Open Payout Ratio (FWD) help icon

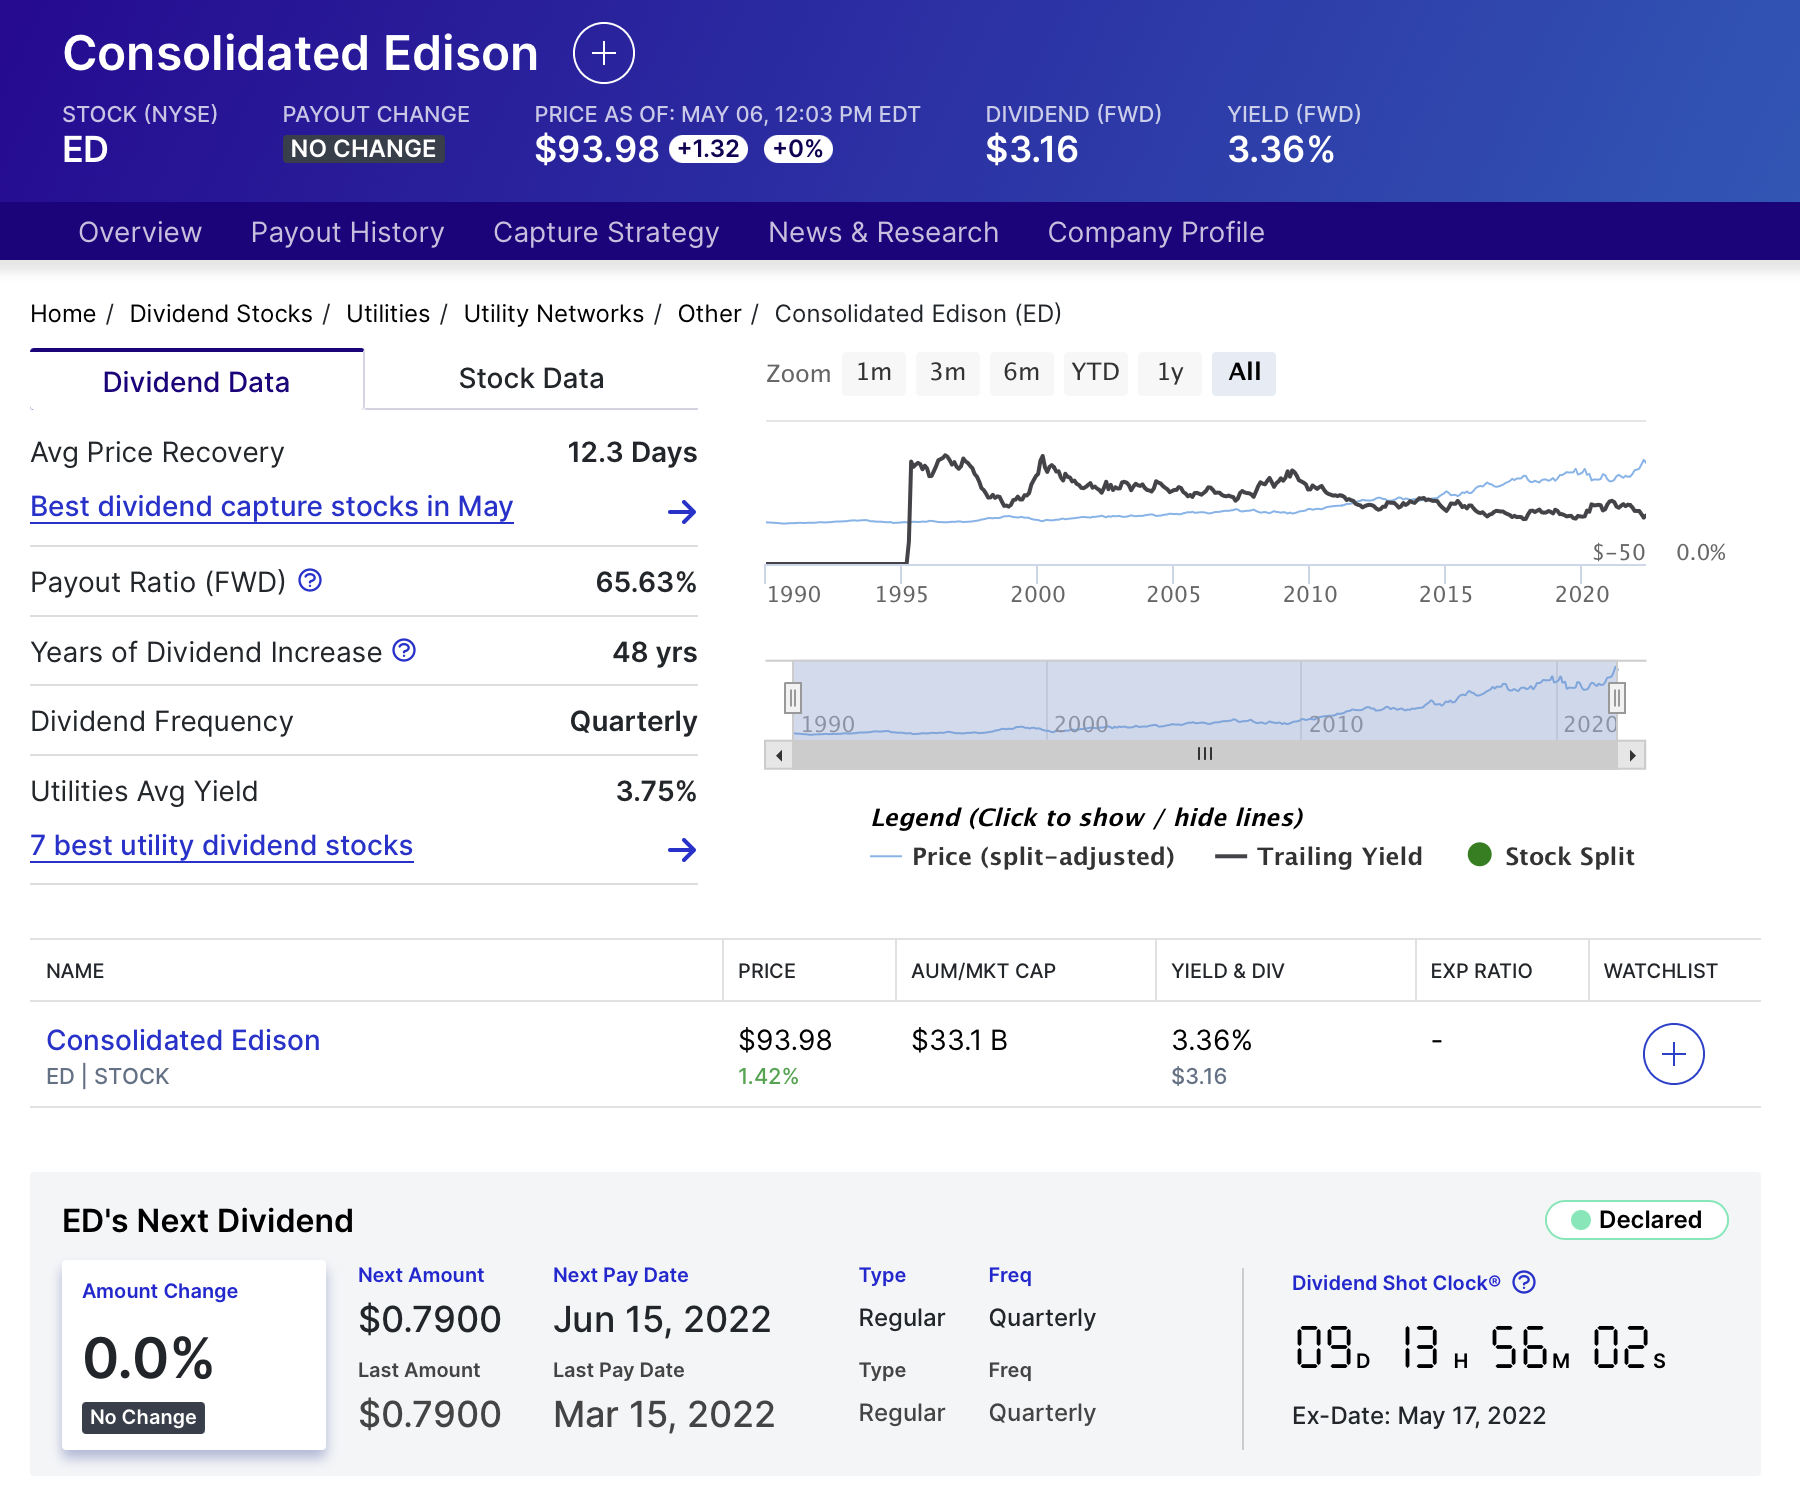pos(310,580)
